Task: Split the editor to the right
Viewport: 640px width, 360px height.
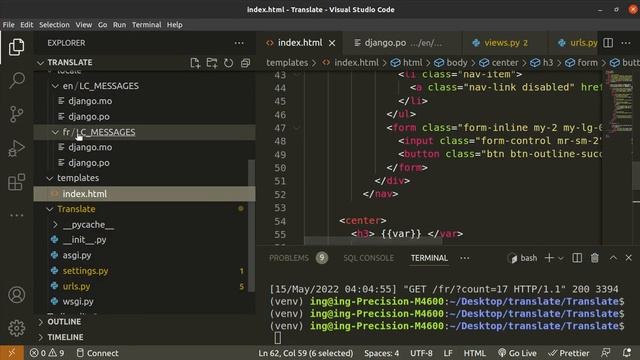Action: [x=608, y=43]
